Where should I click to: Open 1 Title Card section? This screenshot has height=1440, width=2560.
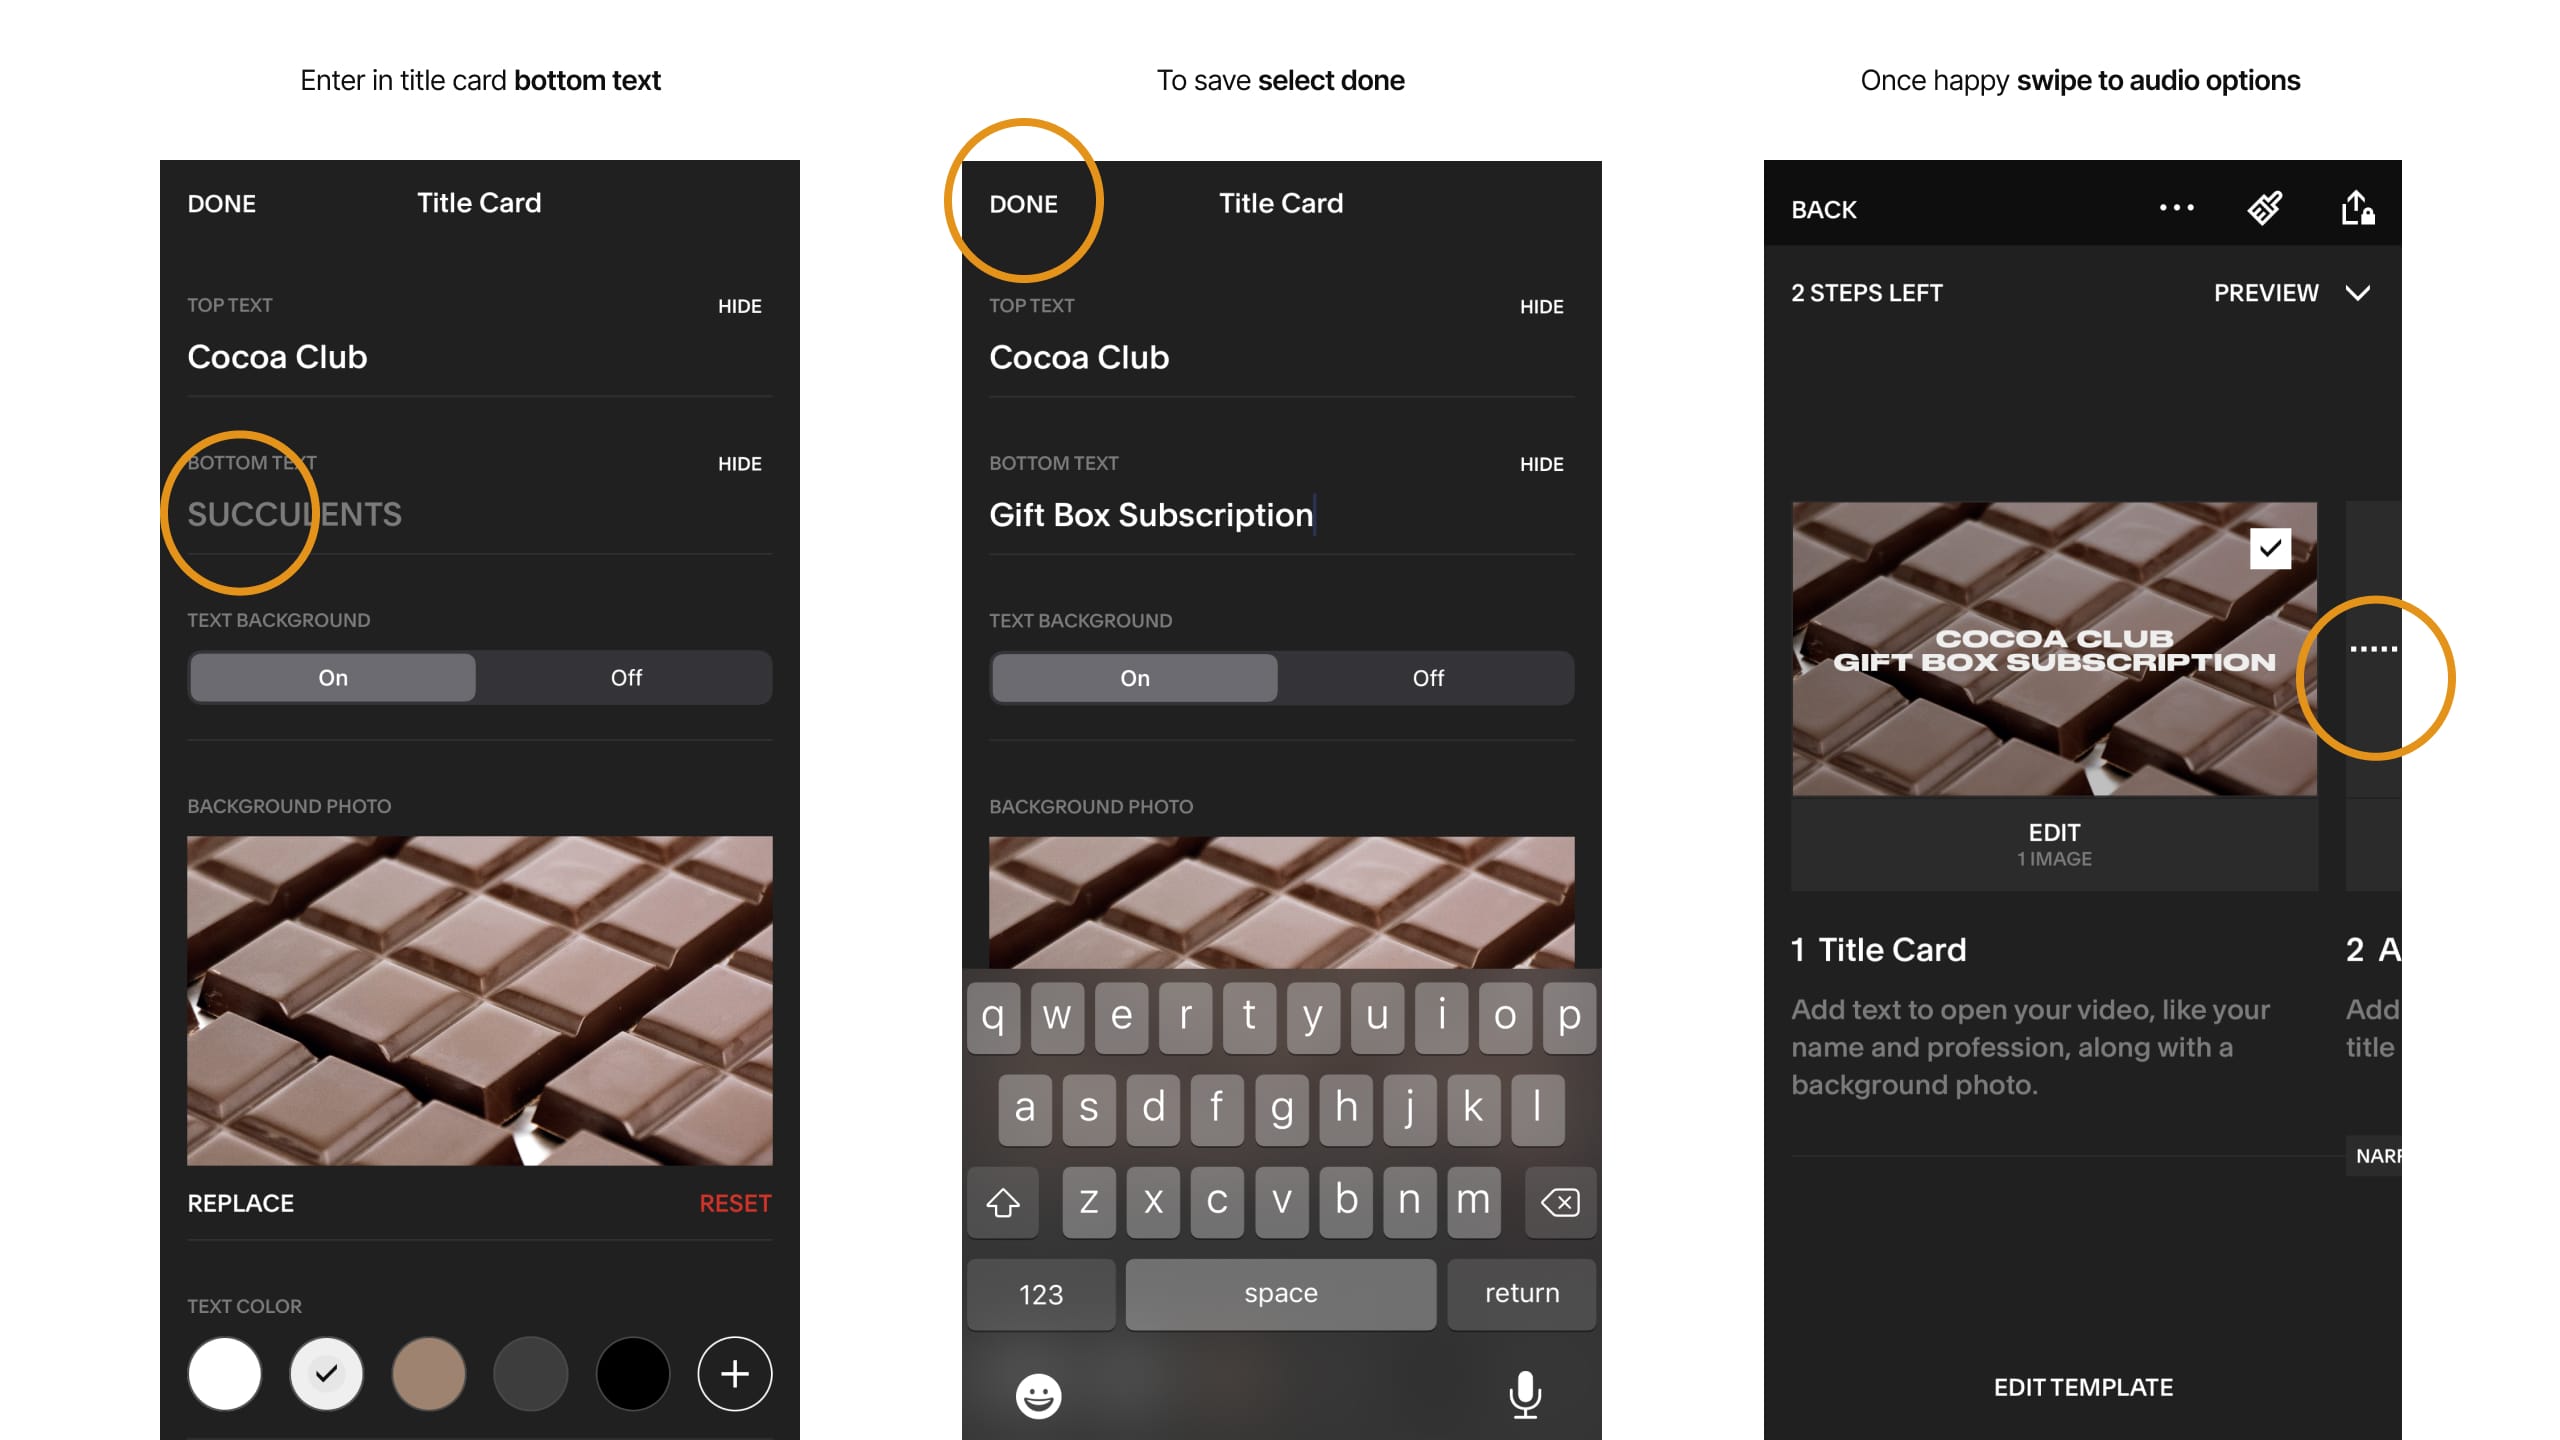click(x=1880, y=949)
